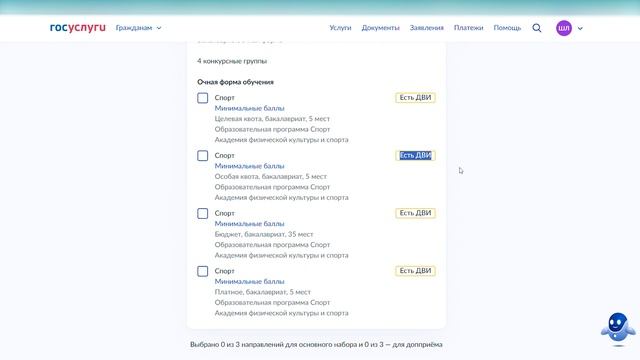Screen dimensions: 640x360
Task: Open the search magnifier icon
Action: click(x=537, y=28)
